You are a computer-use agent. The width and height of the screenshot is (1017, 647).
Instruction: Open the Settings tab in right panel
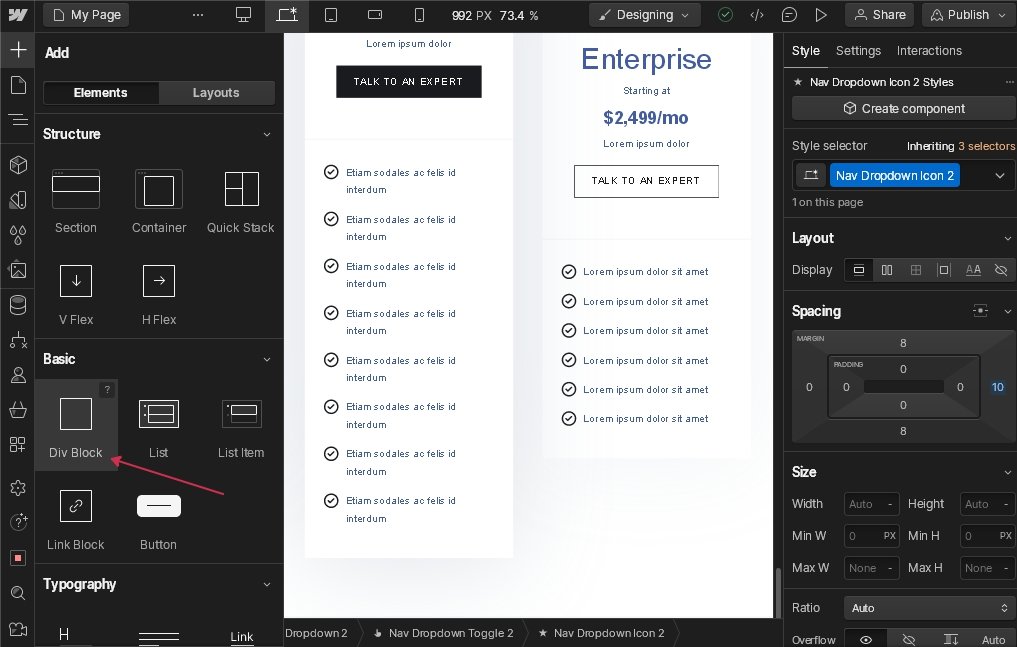point(858,51)
